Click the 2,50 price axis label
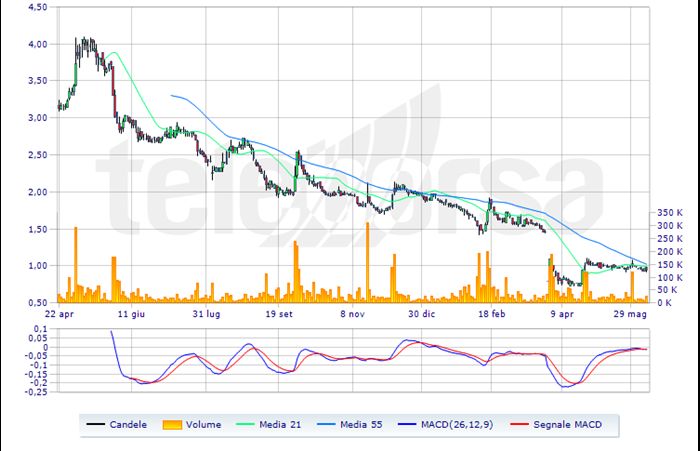 click(37, 155)
